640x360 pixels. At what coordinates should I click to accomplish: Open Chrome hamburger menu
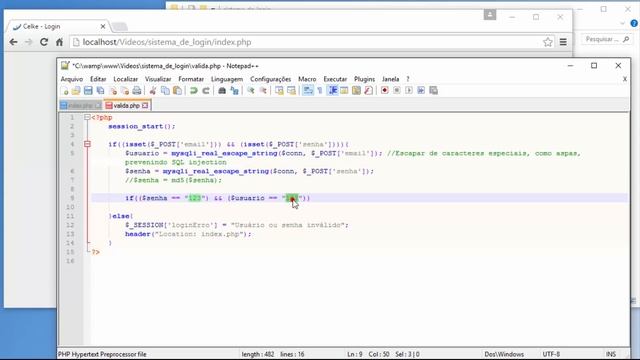pyautogui.click(x=563, y=42)
